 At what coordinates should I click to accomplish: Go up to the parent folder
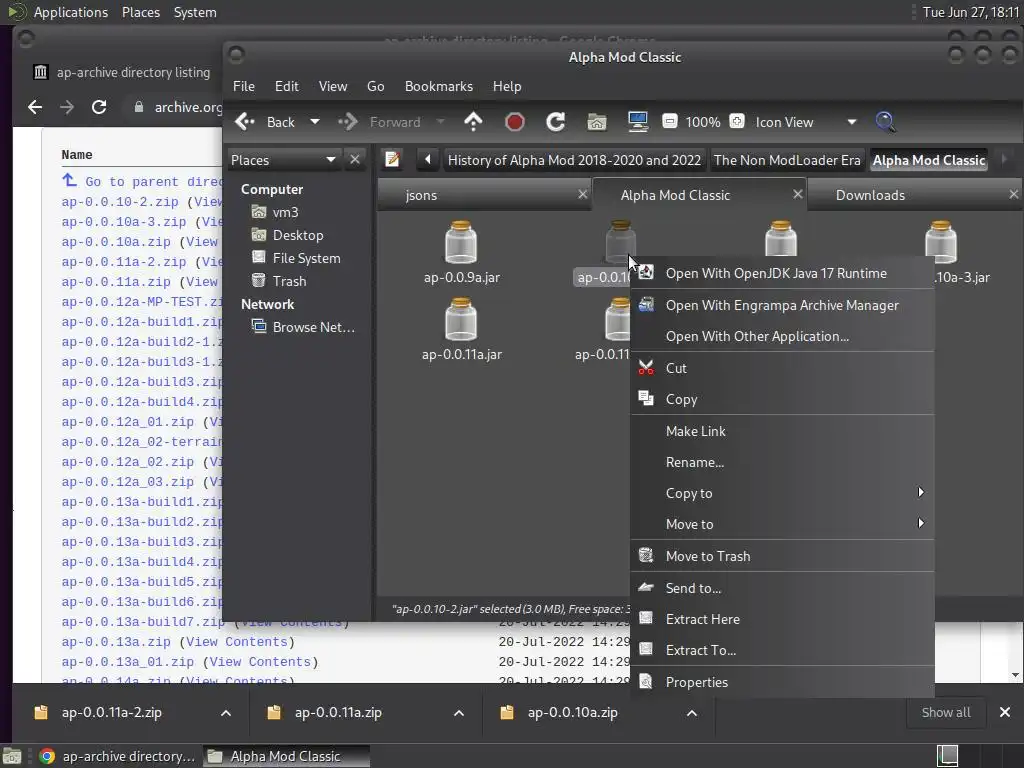473,121
